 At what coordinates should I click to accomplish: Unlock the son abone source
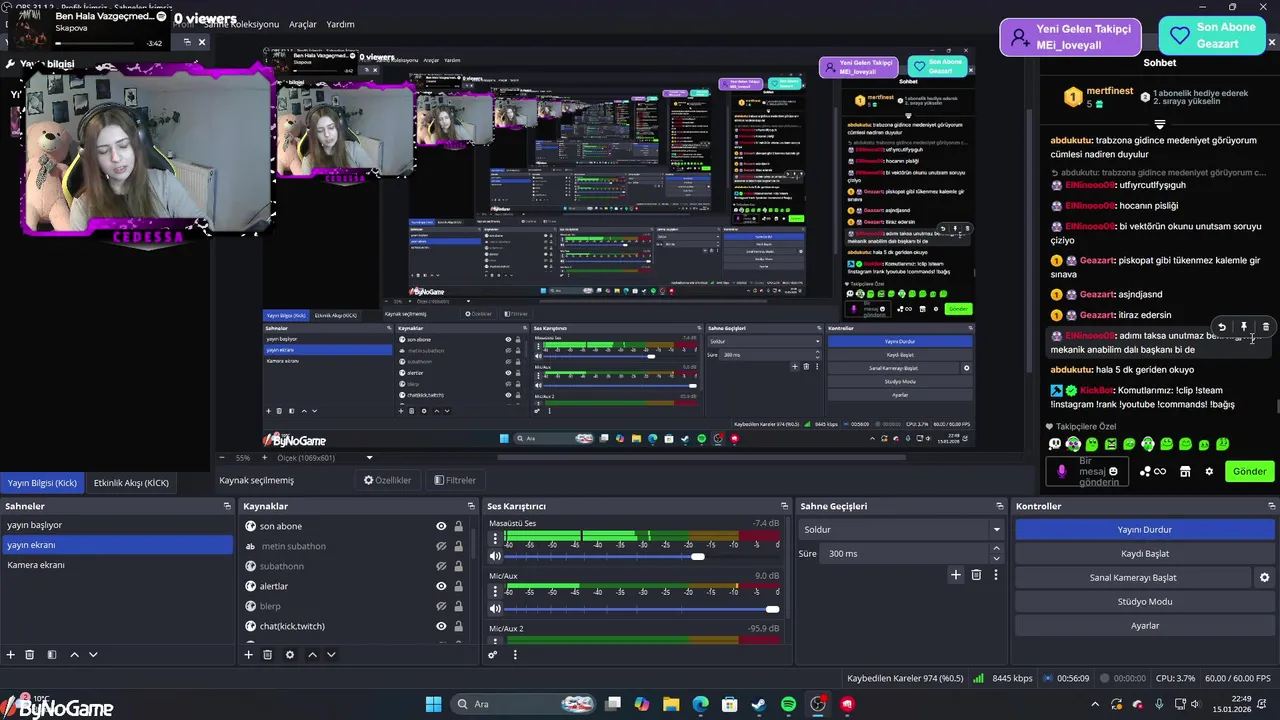coord(458,526)
